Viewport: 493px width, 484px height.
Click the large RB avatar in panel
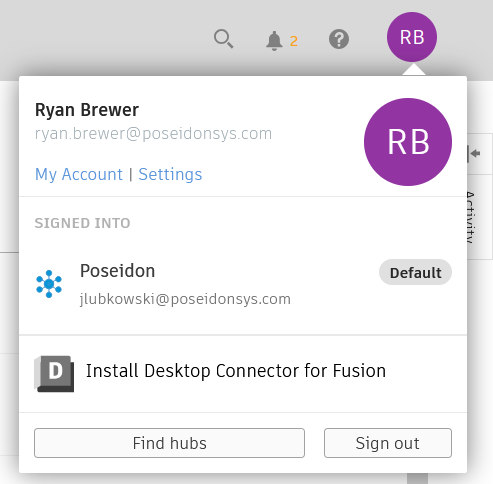pos(408,142)
